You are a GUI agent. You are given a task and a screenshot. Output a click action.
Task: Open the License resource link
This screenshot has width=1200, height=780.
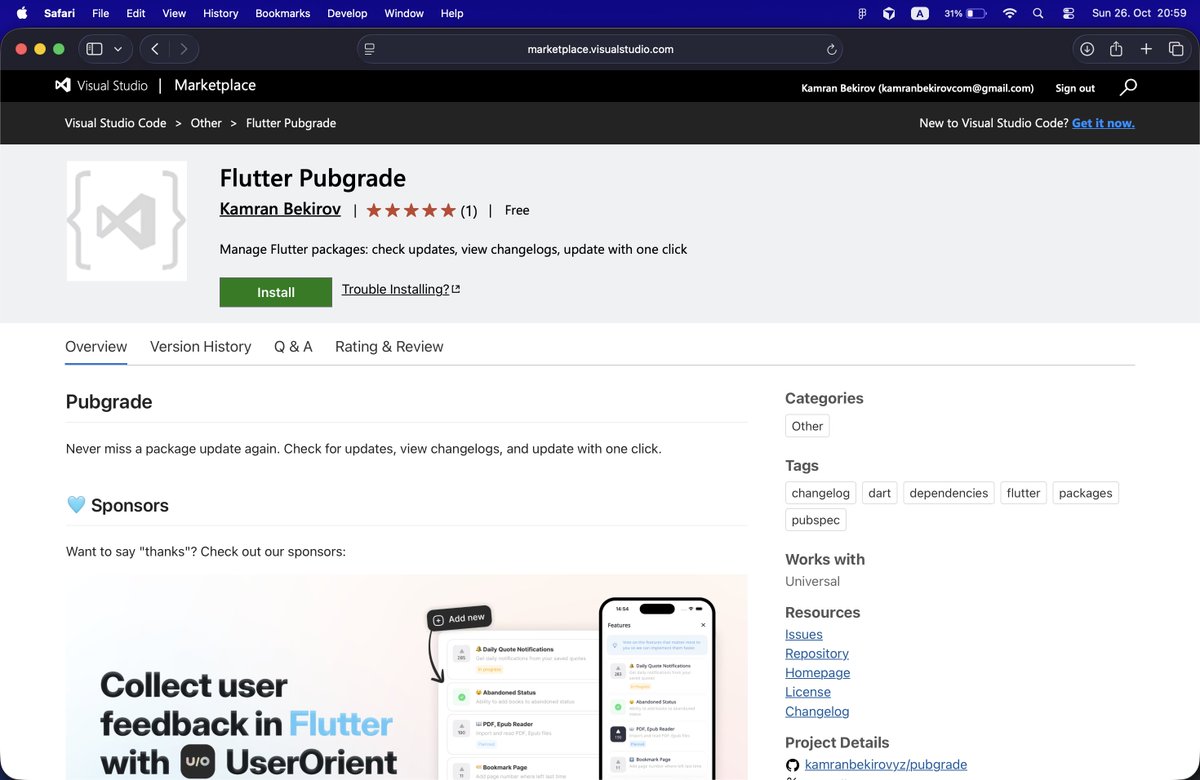coord(808,692)
